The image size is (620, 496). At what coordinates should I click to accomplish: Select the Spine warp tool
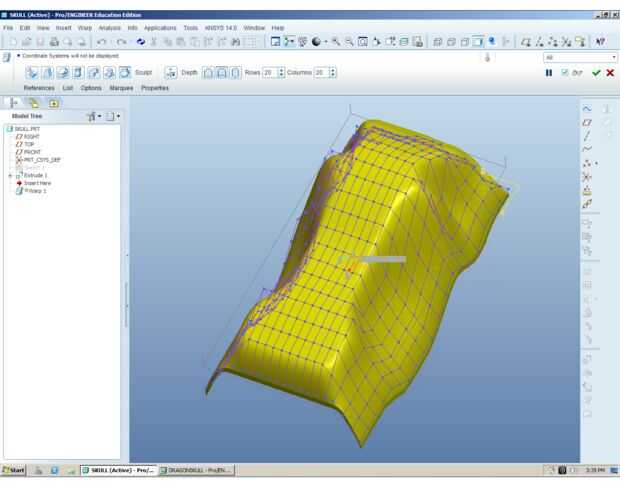tap(63, 72)
